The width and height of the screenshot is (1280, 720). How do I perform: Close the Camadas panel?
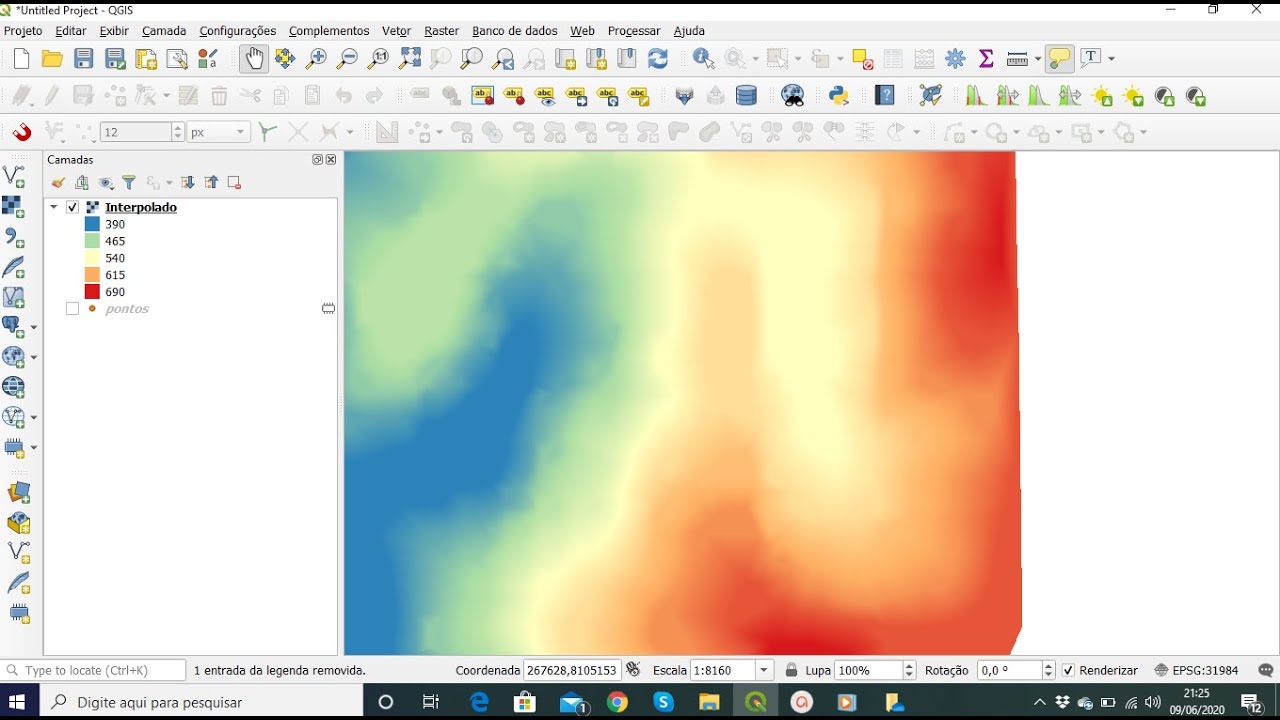point(331,159)
